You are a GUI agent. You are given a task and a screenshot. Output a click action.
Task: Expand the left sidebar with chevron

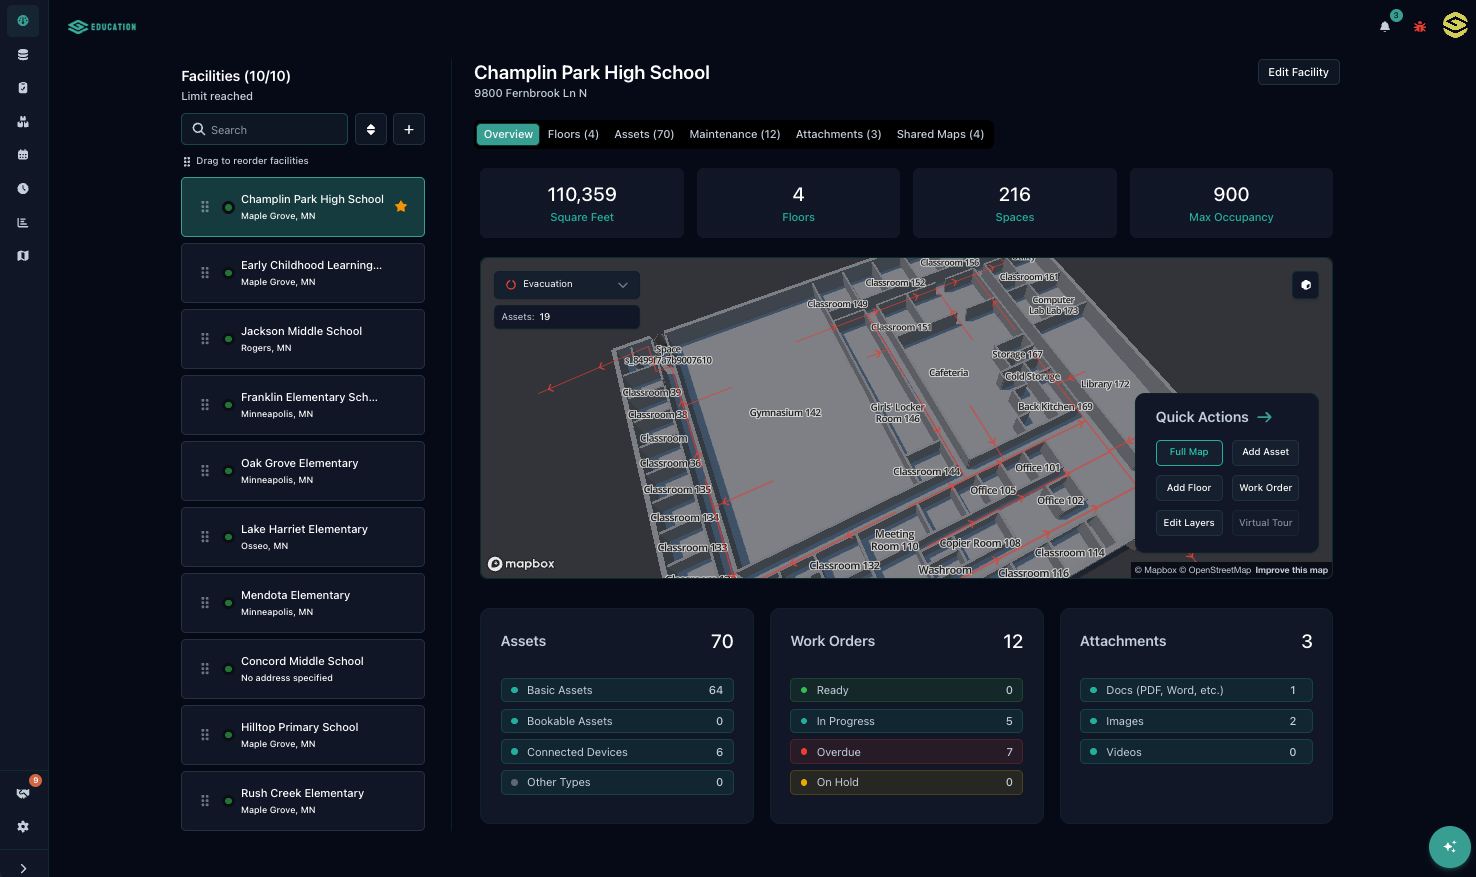click(23, 868)
